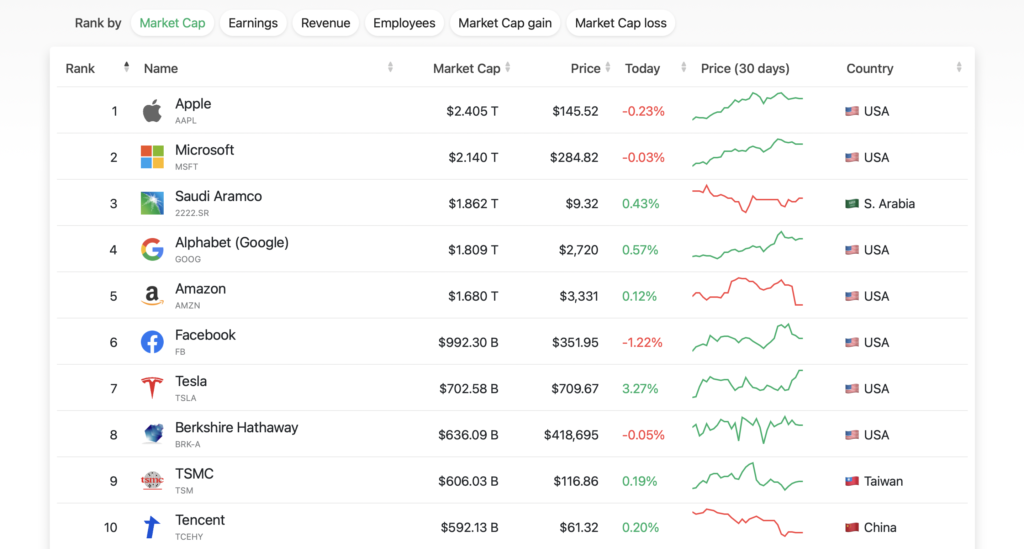Click the USA flag in Tesla row
Screen dimensions: 1024x549
[x=852, y=388]
